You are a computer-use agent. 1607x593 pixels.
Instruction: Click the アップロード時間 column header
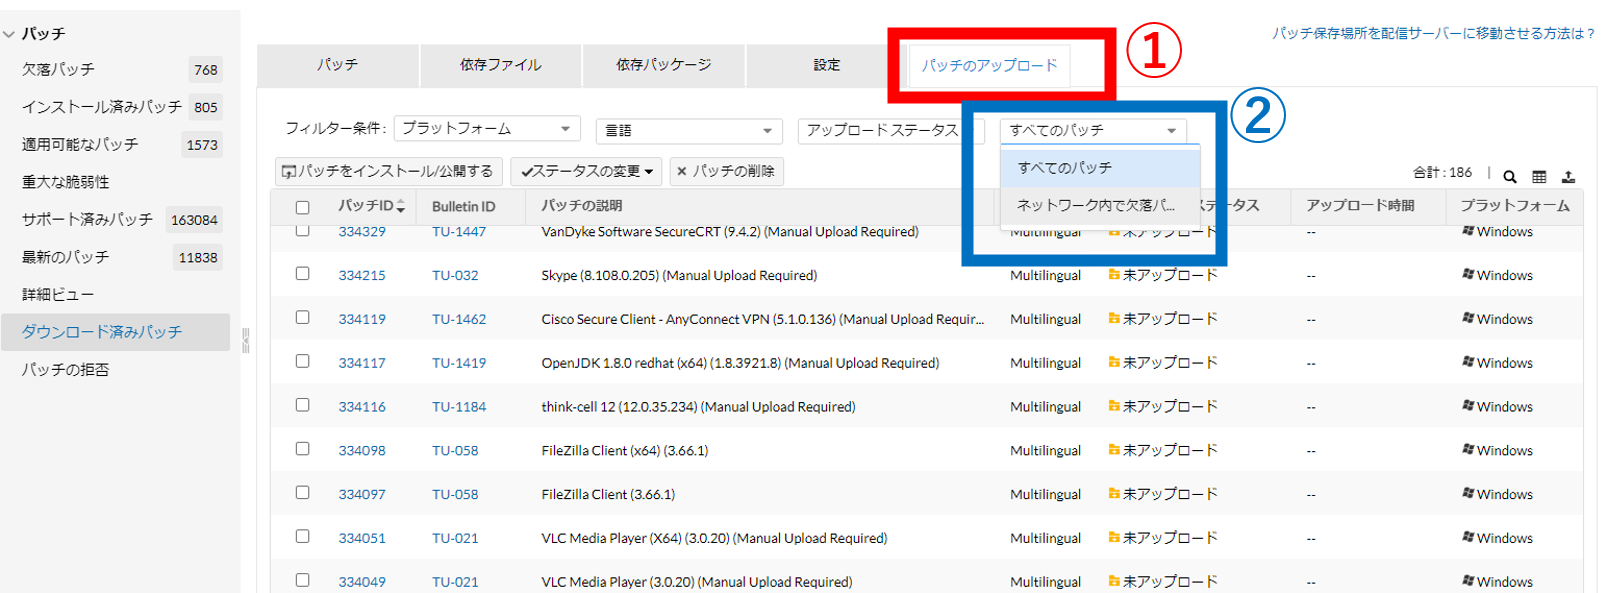1360,206
